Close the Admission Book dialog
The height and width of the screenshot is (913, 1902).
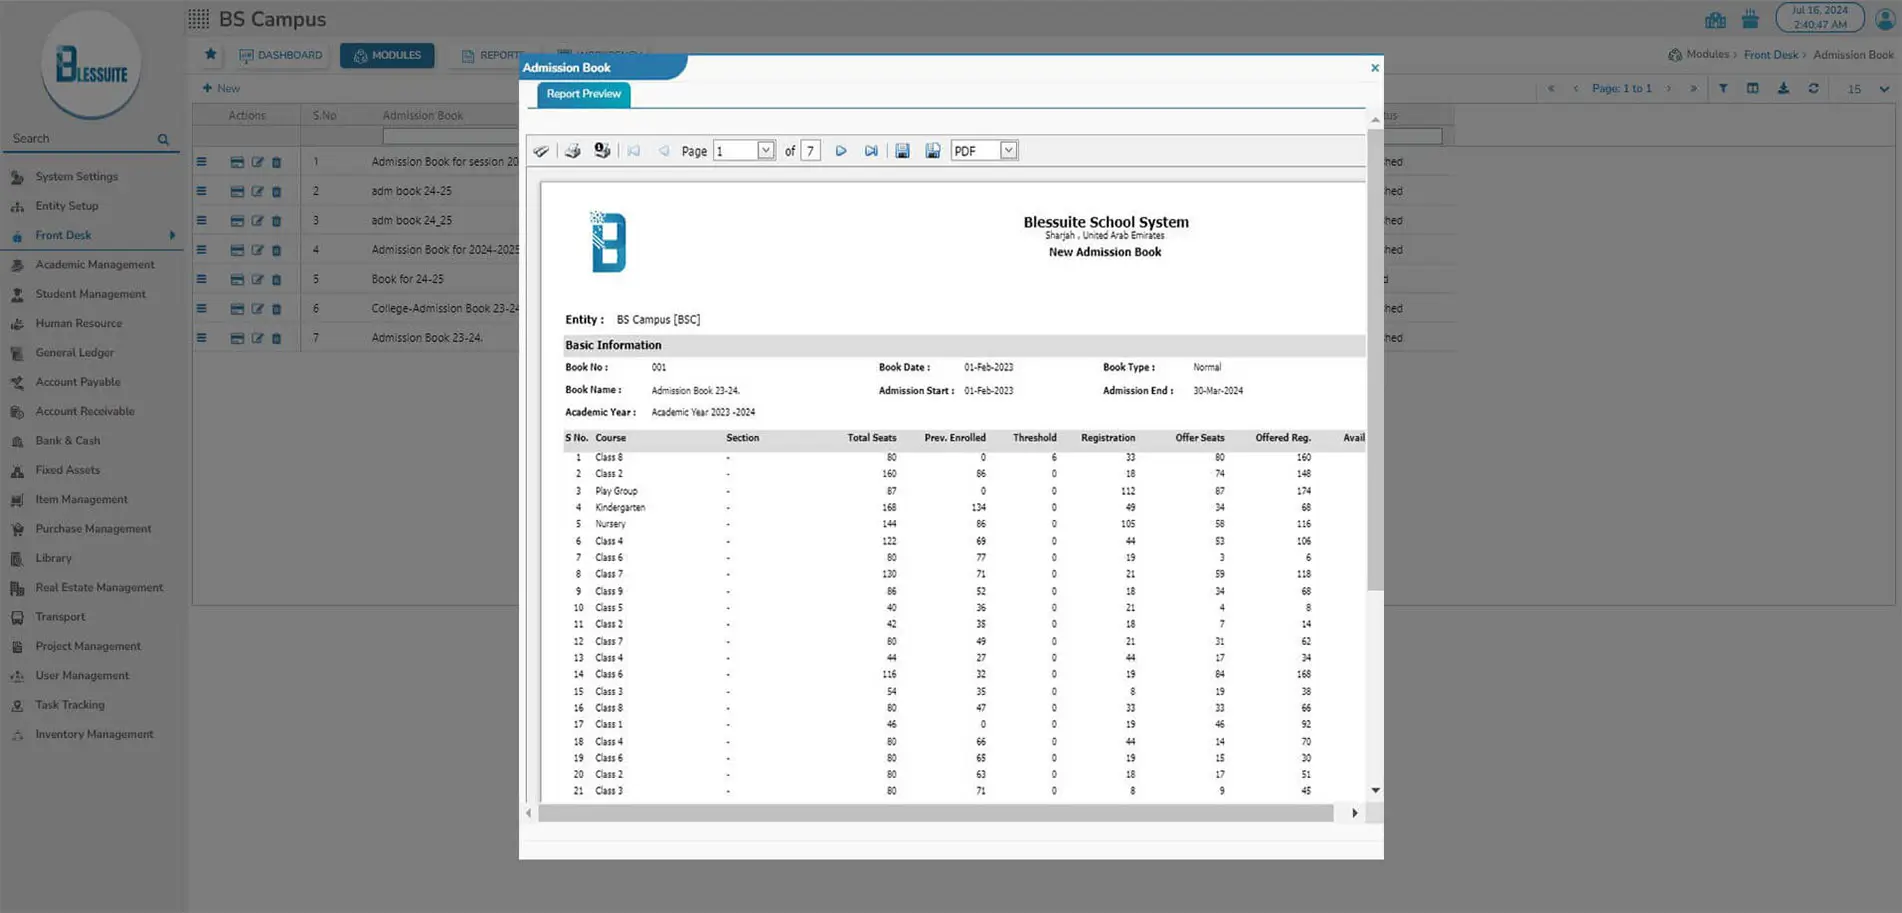tap(1374, 68)
